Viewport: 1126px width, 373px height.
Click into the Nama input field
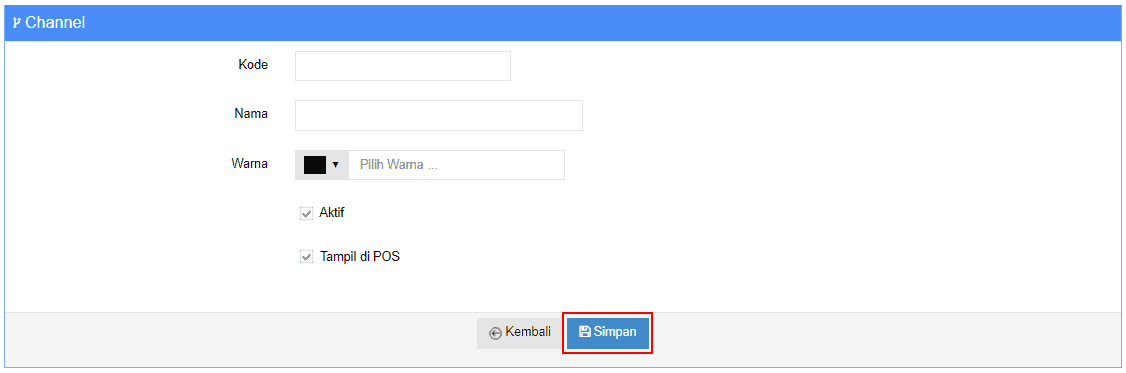pos(439,116)
